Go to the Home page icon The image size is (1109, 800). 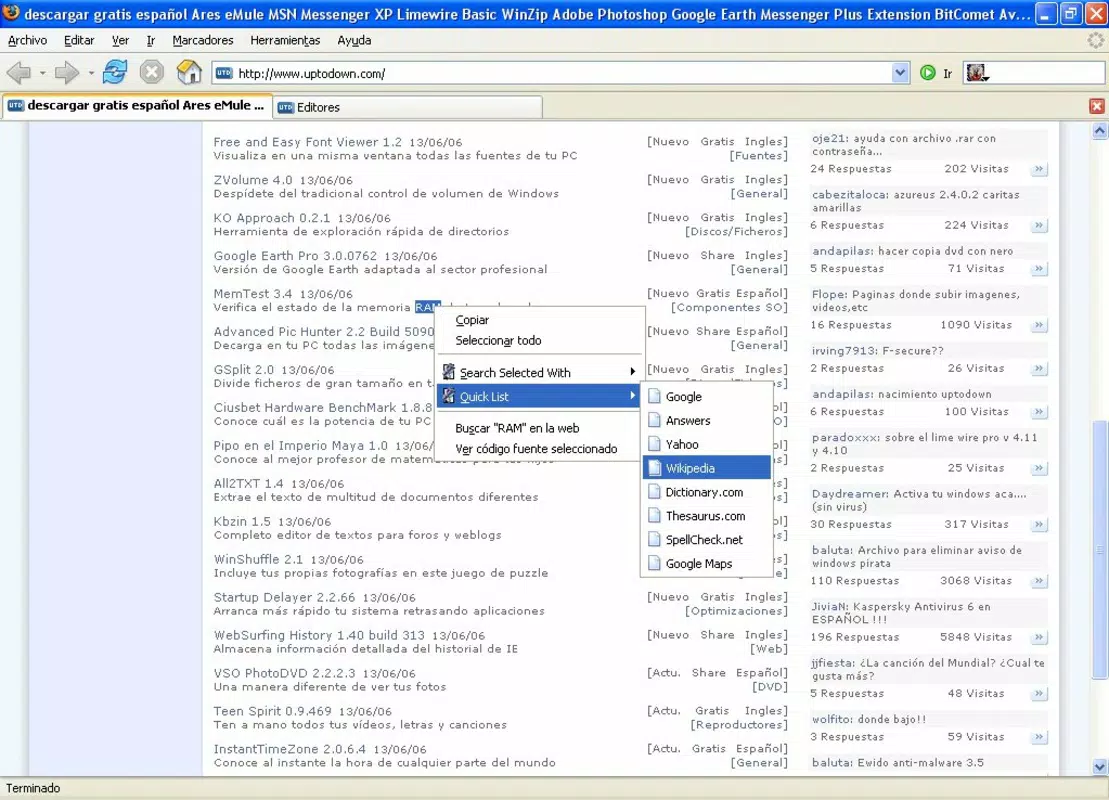point(189,72)
